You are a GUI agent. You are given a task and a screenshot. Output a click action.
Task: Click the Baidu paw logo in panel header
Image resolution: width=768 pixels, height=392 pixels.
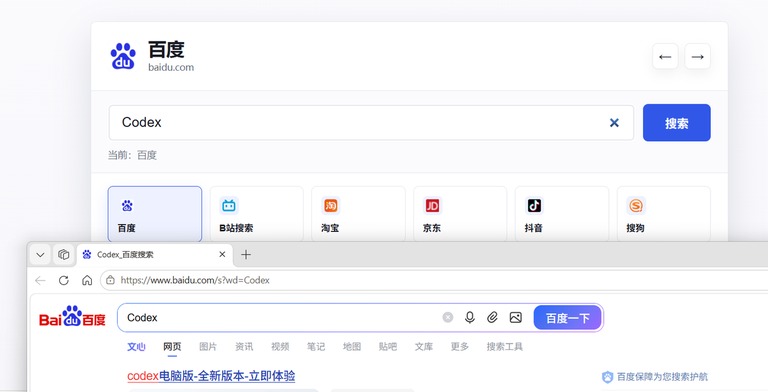pyautogui.click(x=123, y=56)
